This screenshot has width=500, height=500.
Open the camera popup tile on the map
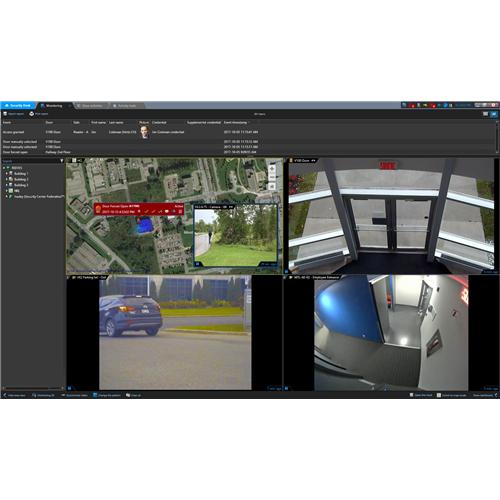pyautogui.click(x=235, y=235)
